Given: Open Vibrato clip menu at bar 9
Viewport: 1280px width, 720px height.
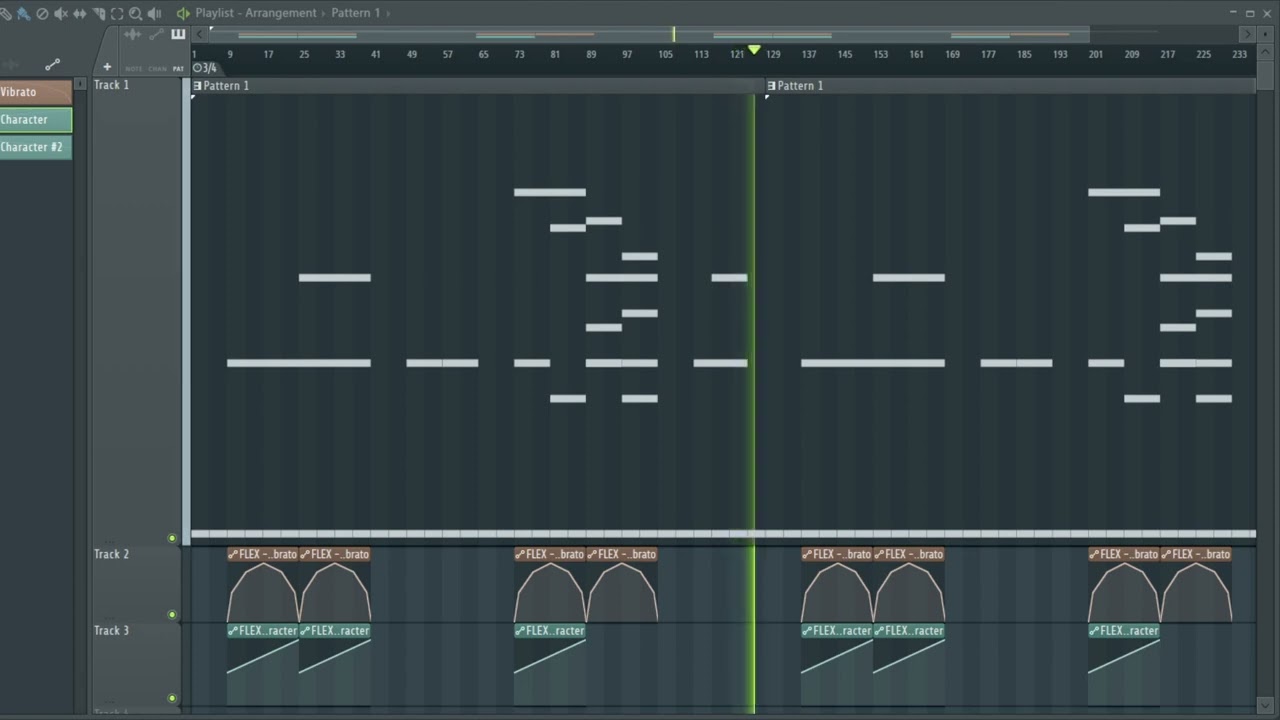Looking at the screenshot, I should [233, 554].
